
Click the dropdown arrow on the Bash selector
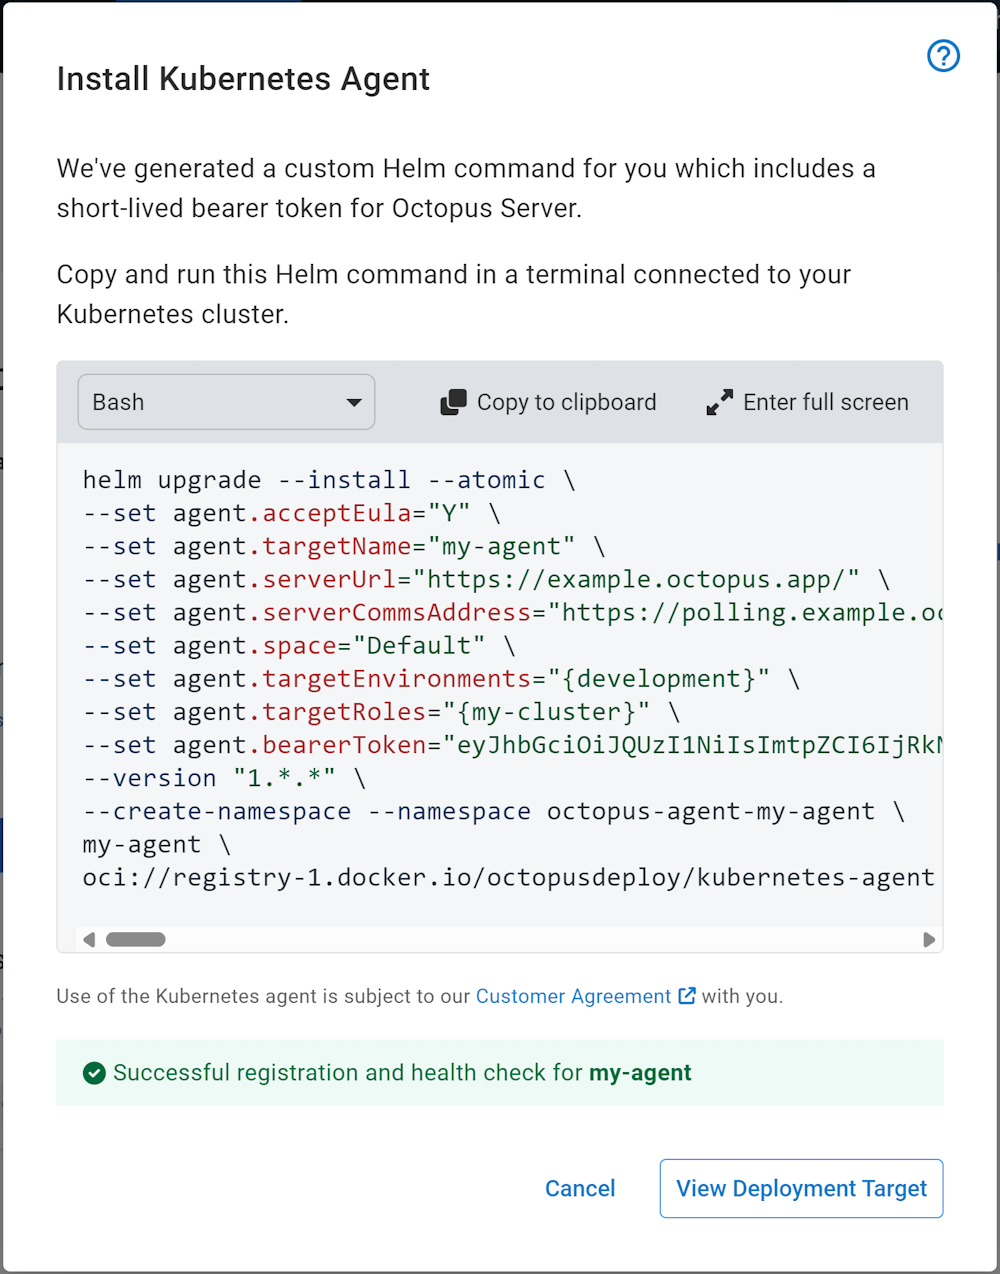(x=353, y=401)
